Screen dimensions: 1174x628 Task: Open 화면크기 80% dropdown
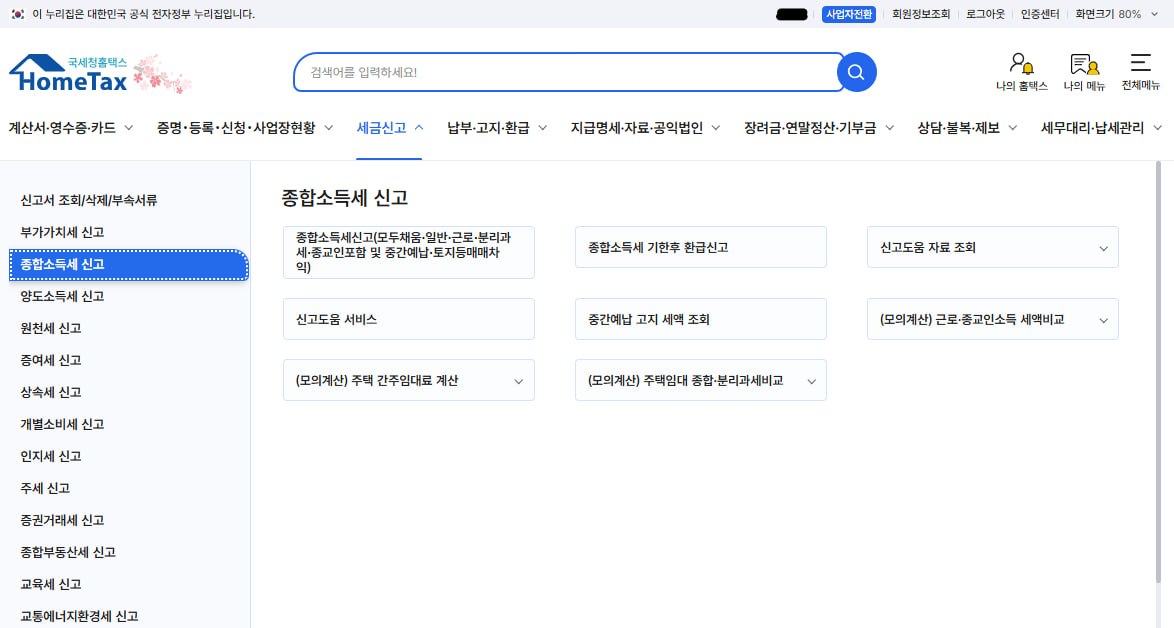point(1116,14)
